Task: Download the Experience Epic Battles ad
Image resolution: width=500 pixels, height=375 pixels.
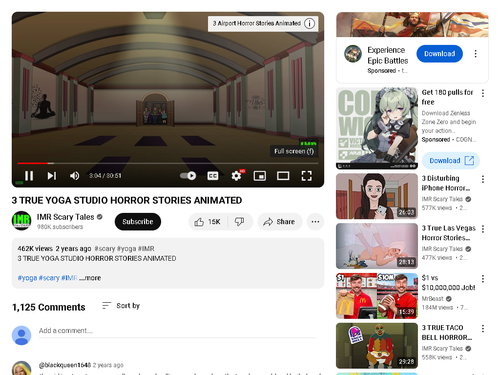Action: (x=439, y=54)
